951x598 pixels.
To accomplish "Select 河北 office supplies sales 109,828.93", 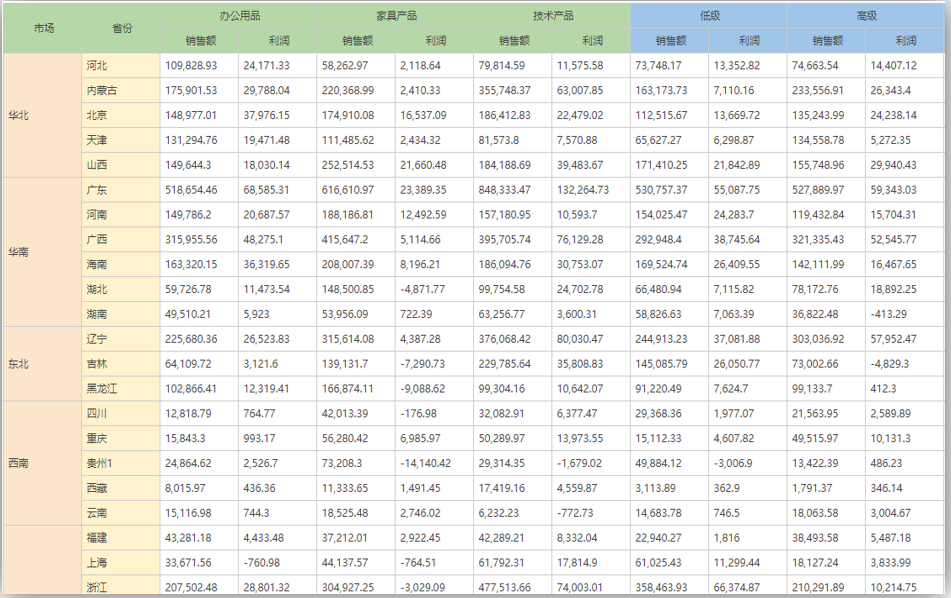I will tap(191, 65).
